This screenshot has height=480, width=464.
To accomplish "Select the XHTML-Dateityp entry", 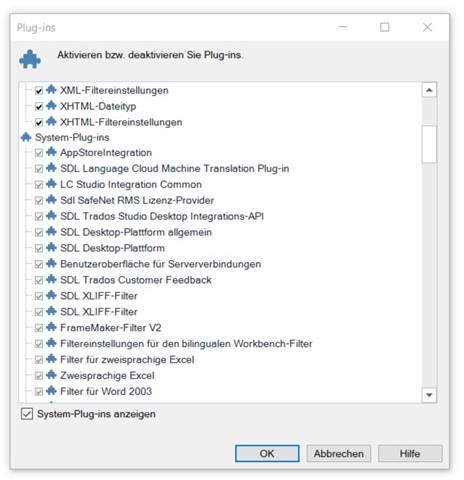I will tap(98, 106).
